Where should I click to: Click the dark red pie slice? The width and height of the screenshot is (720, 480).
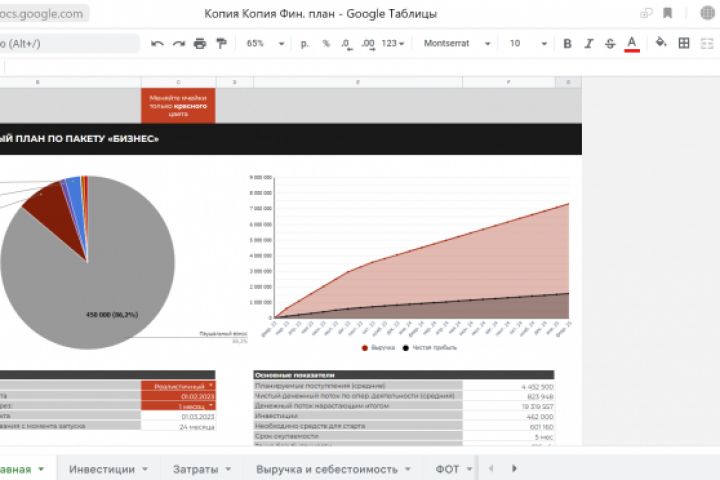pos(53,216)
